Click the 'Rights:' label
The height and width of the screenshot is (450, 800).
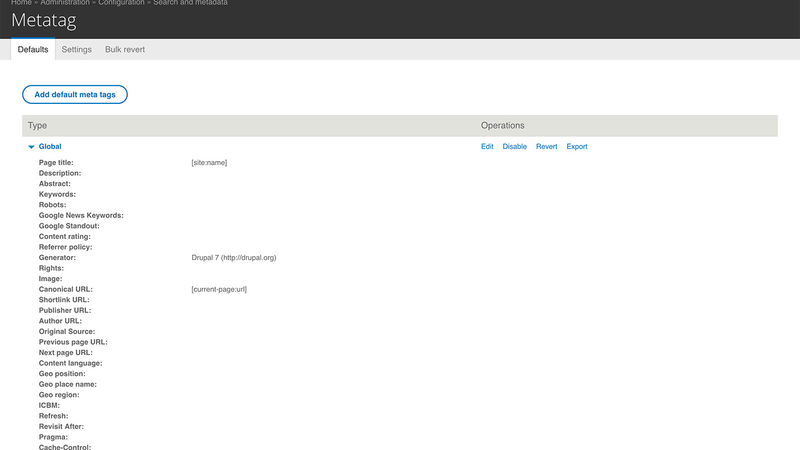tap(51, 268)
